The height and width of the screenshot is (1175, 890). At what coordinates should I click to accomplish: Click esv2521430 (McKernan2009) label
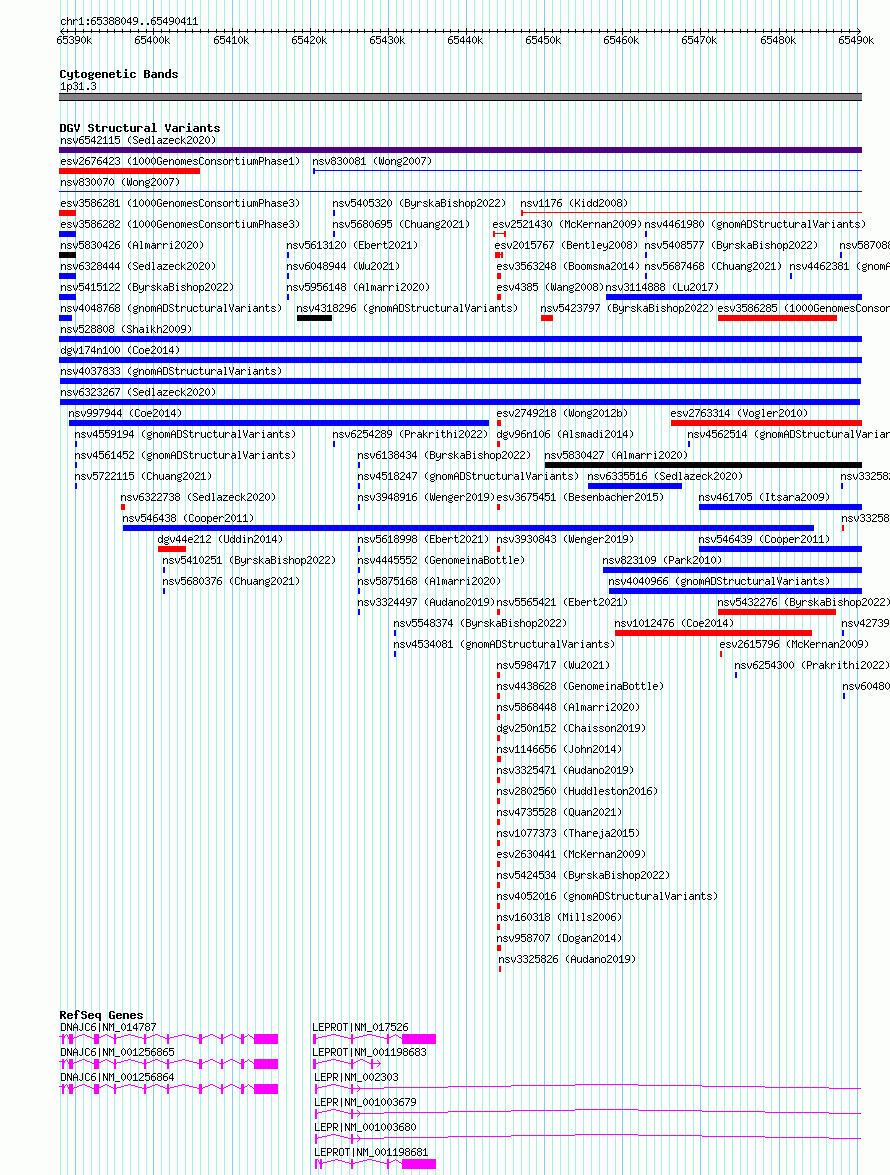coord(567,224)
